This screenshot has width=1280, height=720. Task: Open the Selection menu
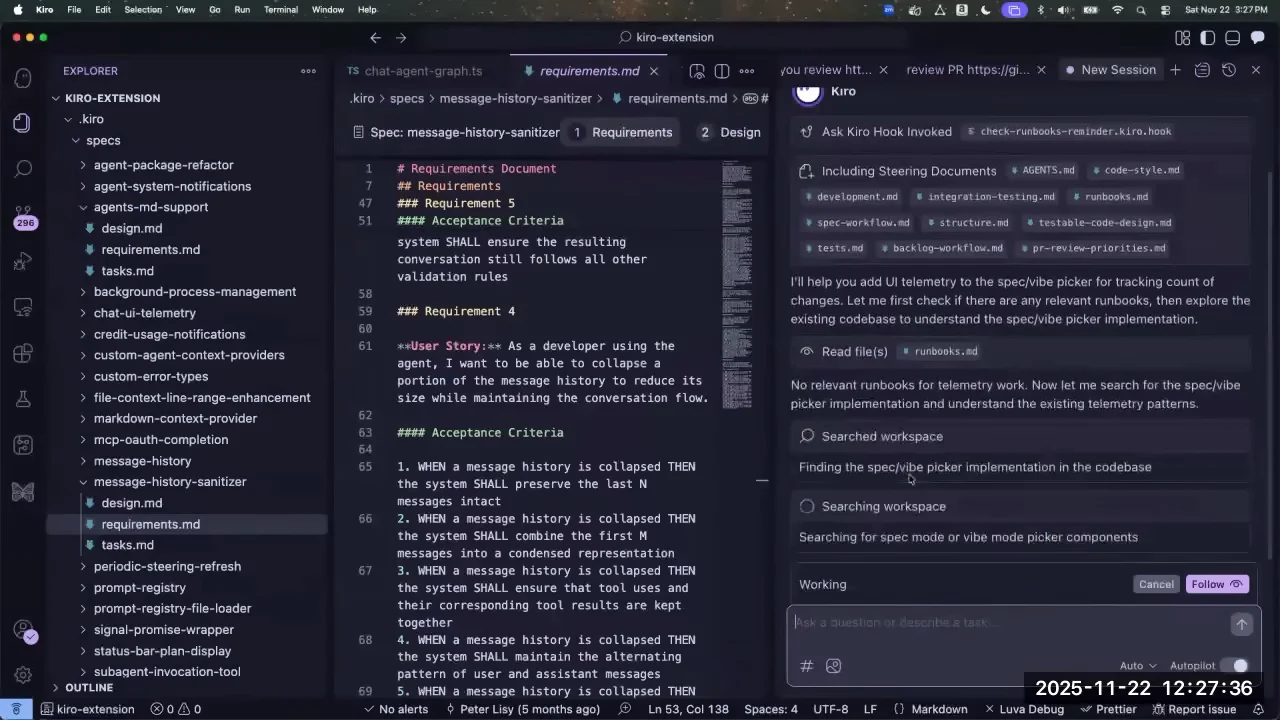143,10
